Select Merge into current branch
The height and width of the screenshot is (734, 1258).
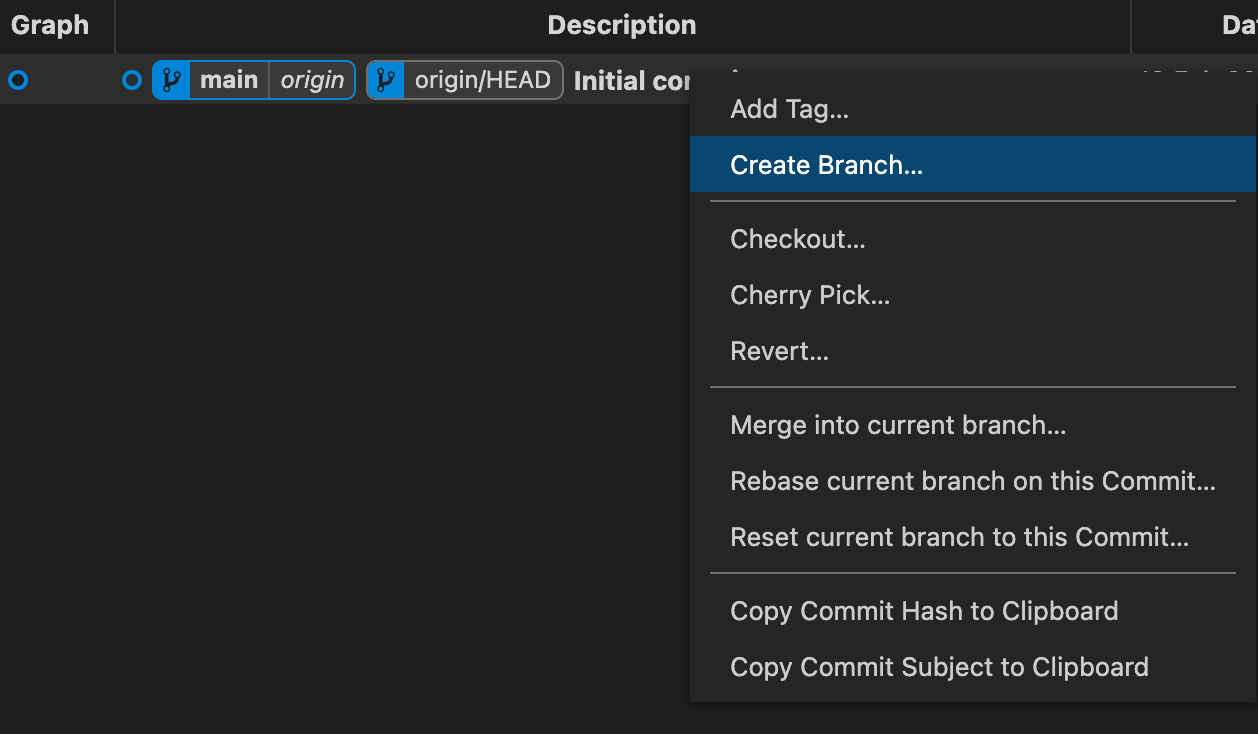tap(897, 425)
